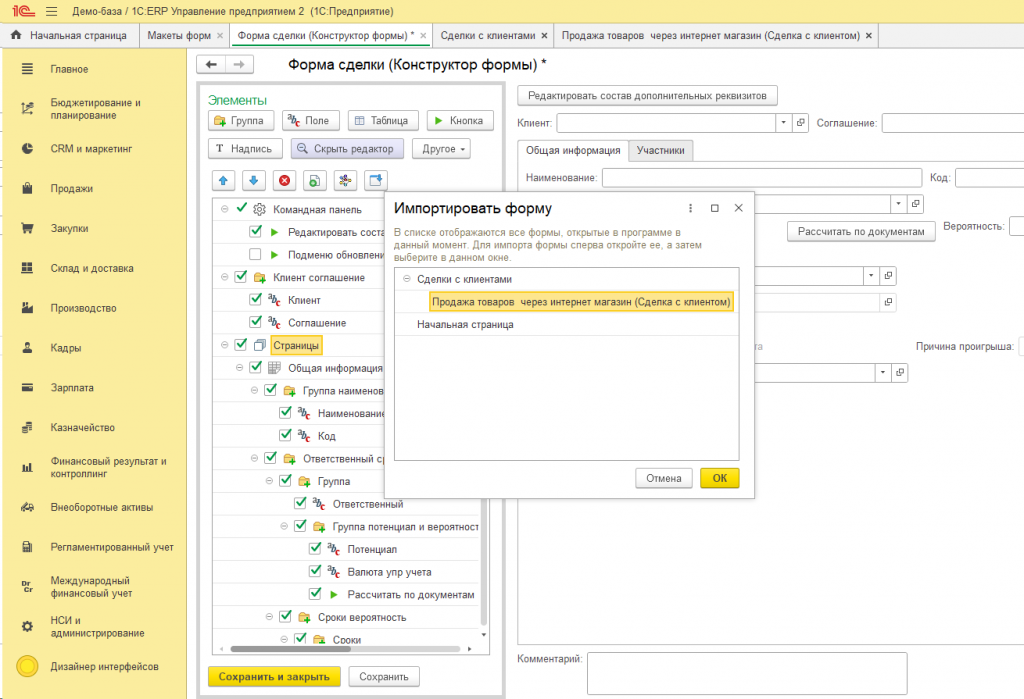Screen dimensions: 1024x699
Task: Click Скрыть редактор button
Action: 347,149
